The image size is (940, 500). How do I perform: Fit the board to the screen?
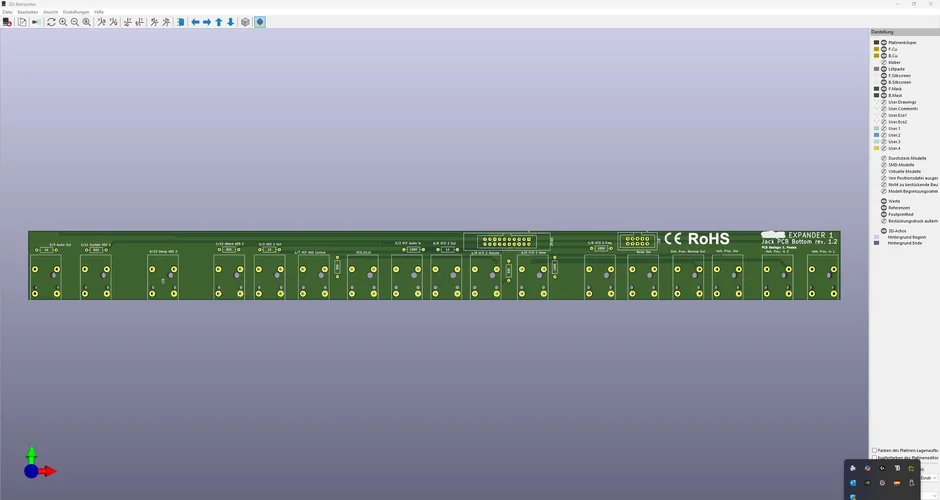(x=87, y=22)
